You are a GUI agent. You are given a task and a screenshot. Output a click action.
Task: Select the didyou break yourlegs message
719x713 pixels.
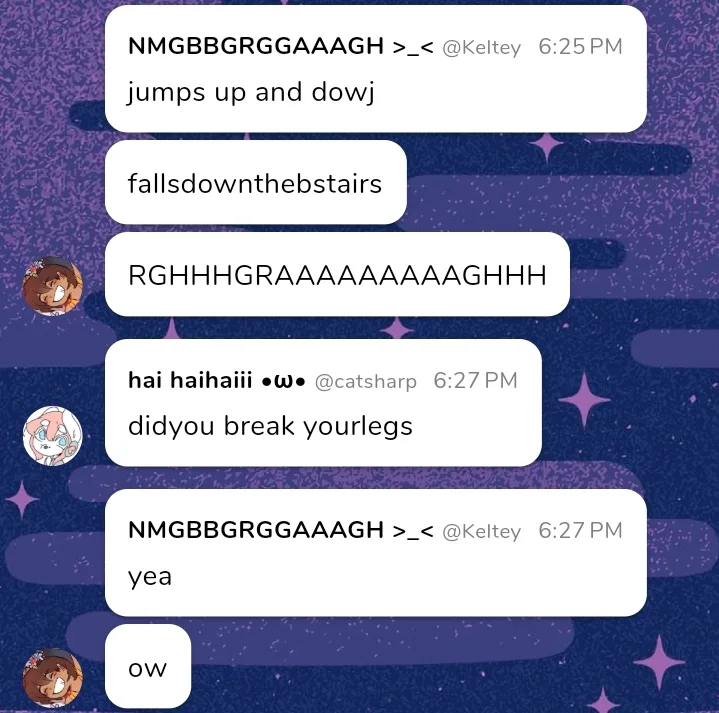270,426
